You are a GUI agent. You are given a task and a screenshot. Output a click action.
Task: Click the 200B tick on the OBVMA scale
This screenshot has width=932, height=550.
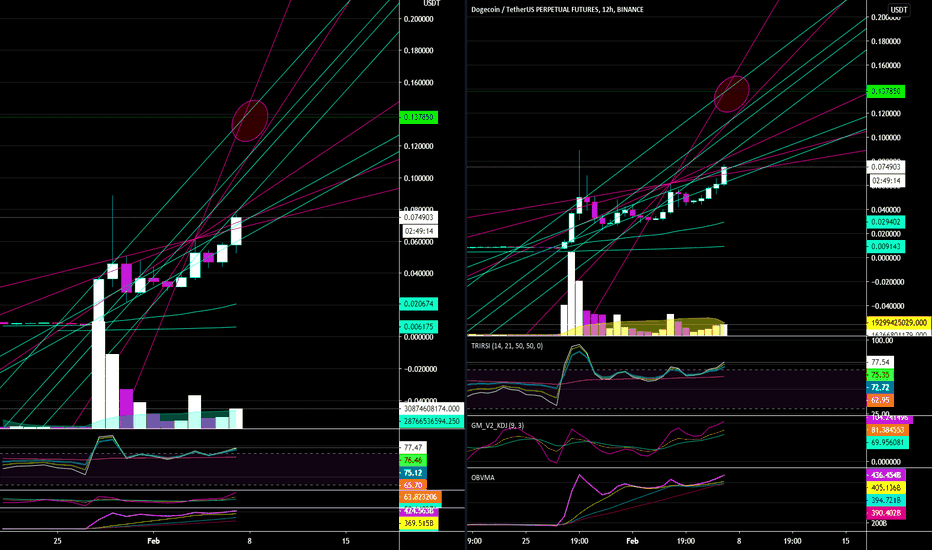[x=879, y=523]
